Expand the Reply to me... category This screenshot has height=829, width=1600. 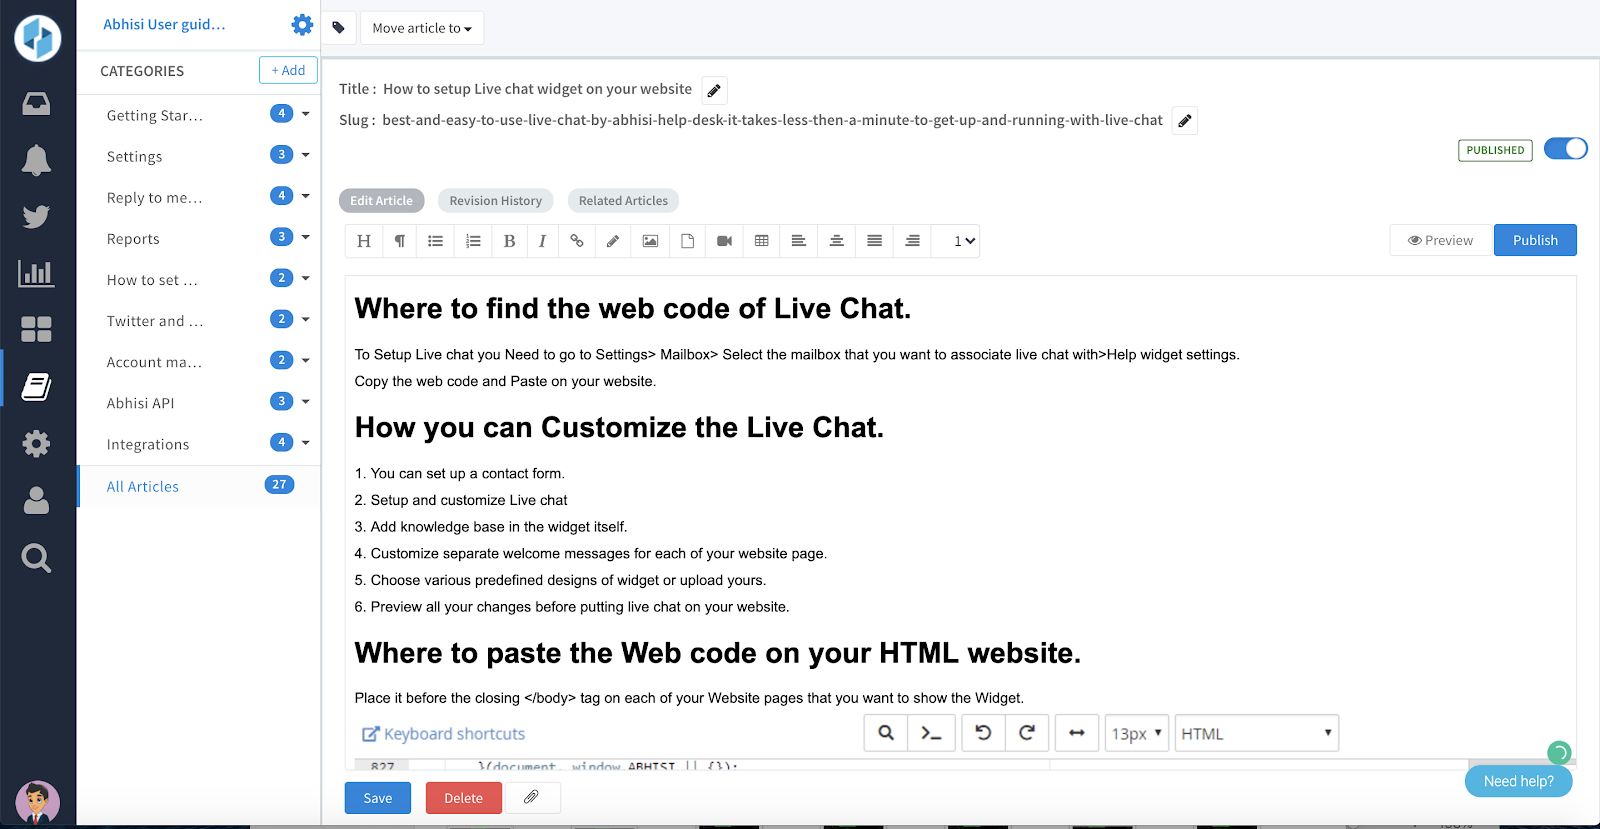305,196
